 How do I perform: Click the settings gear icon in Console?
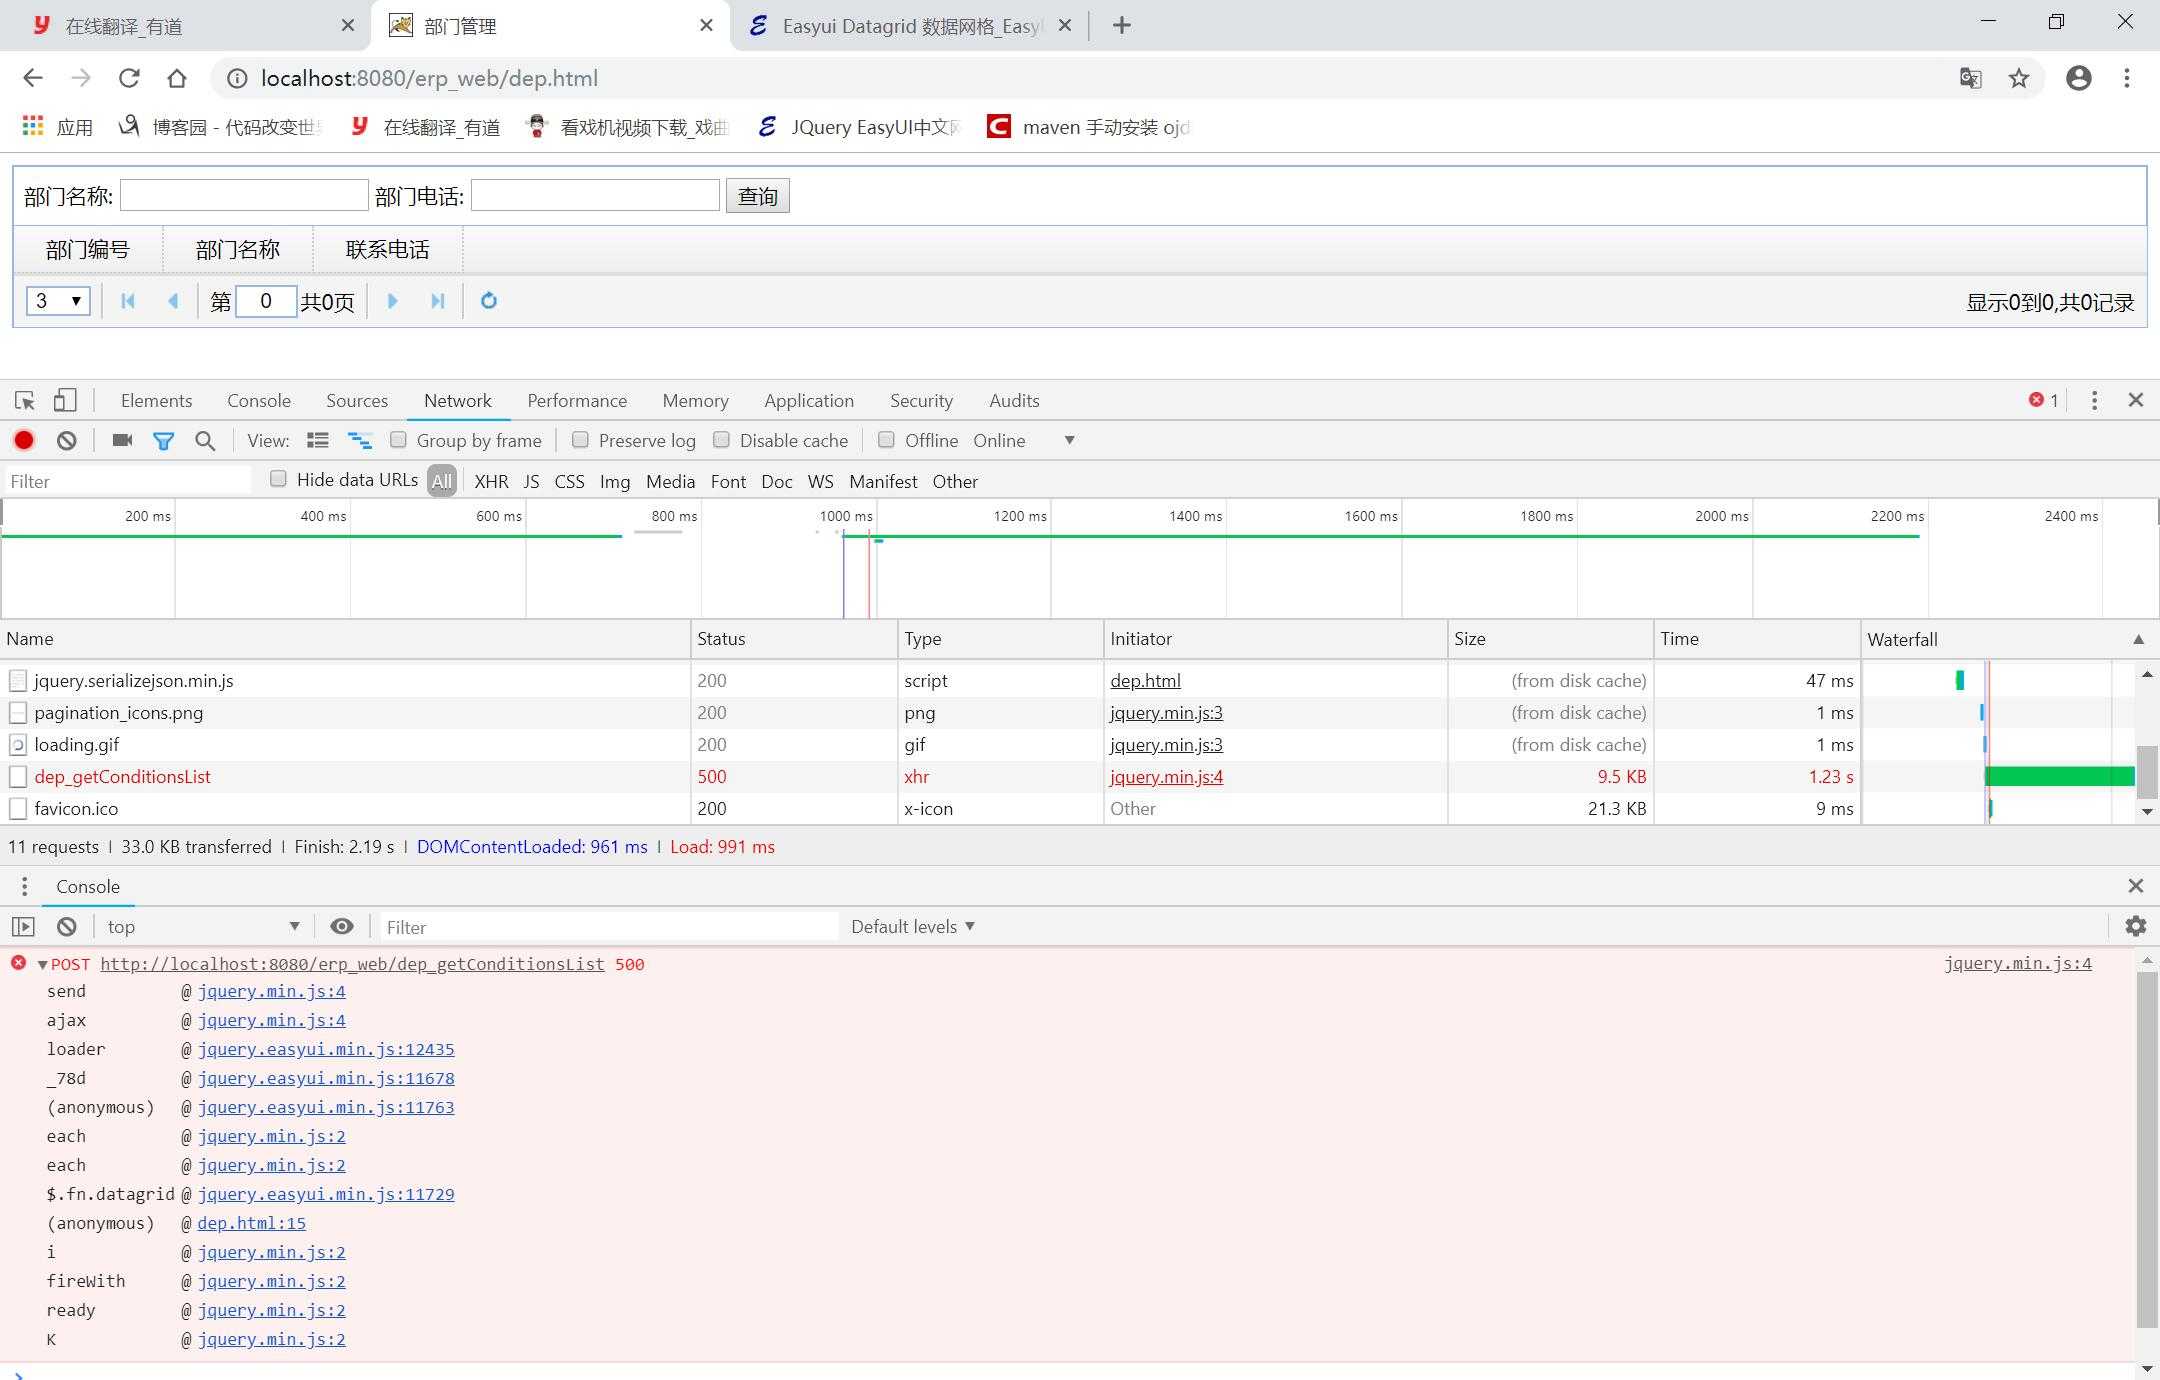(2135, 925)
